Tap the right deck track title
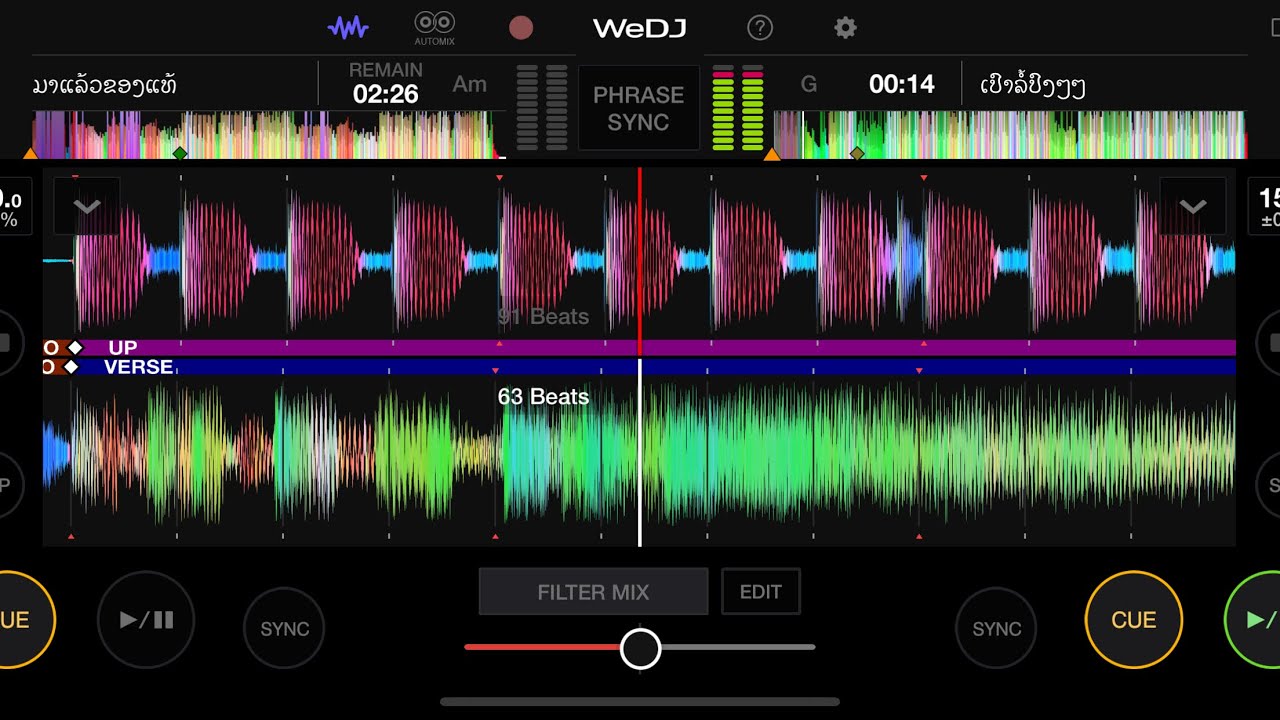The height and width of the screenshot is (720, 1280). (x=1033, y=86)
